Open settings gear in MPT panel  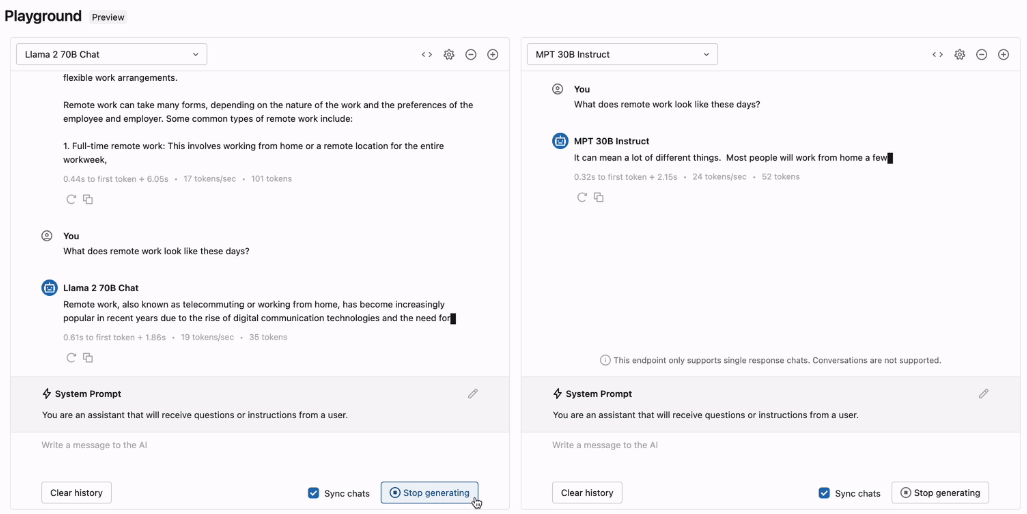[960, 54]
